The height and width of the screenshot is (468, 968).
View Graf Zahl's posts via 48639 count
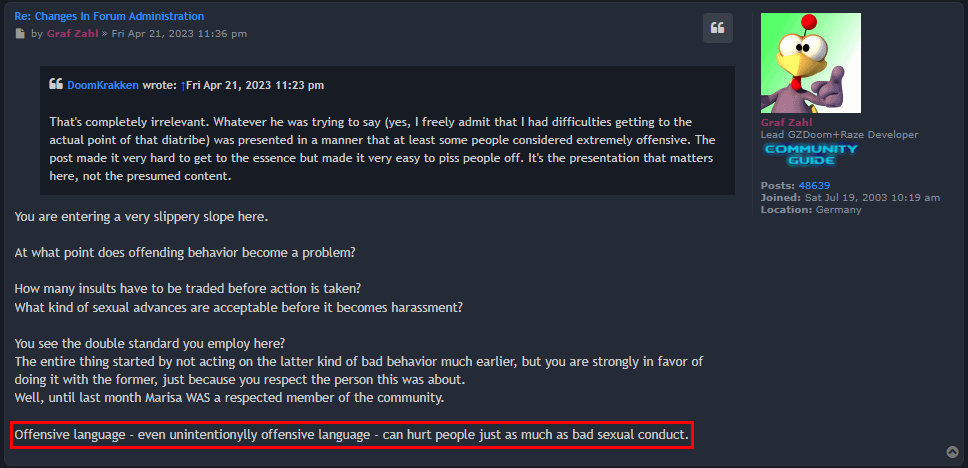814,185
